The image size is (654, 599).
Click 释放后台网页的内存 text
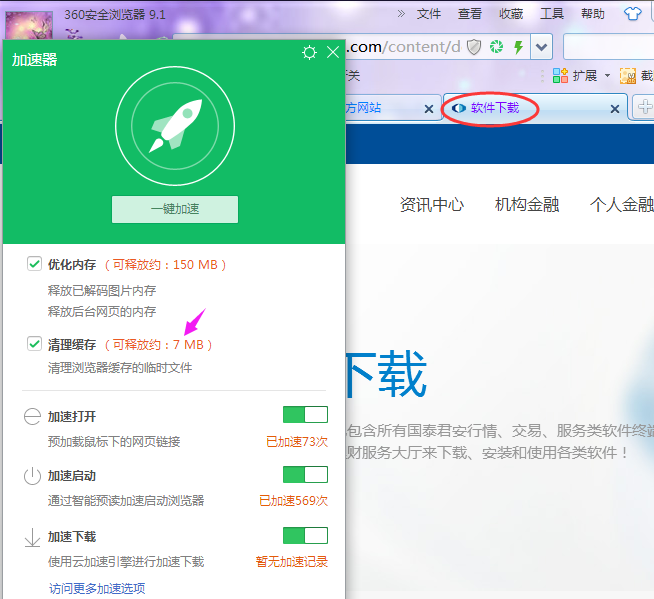102,311
